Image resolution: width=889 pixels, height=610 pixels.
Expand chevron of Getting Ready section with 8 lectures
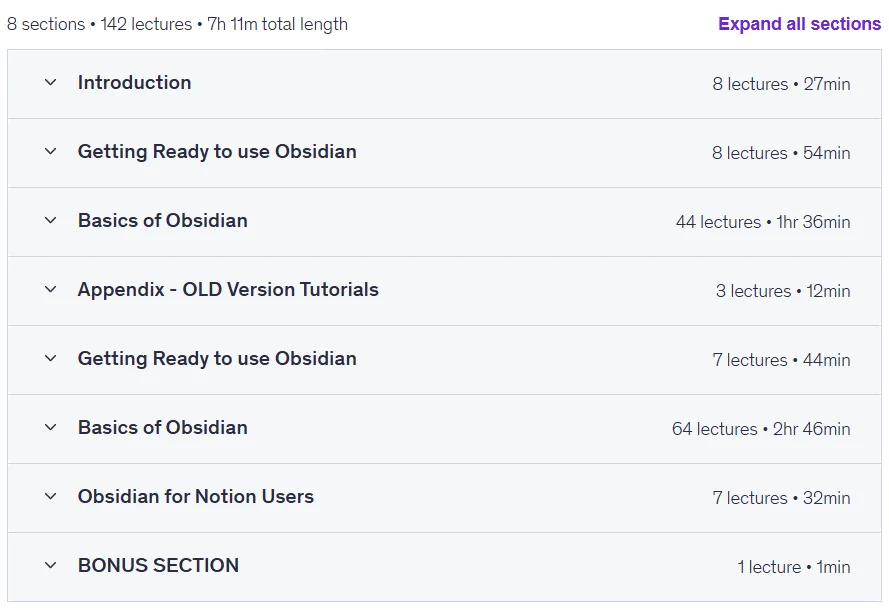click(x=50, y=151)
